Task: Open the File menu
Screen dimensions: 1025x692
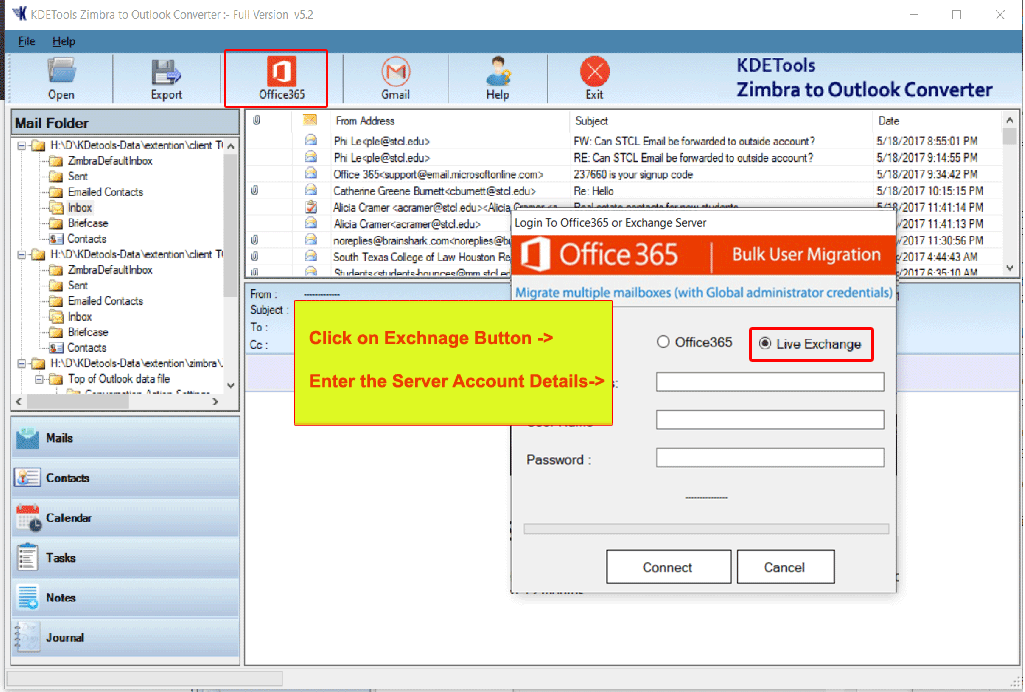Action: click(27, 42)
